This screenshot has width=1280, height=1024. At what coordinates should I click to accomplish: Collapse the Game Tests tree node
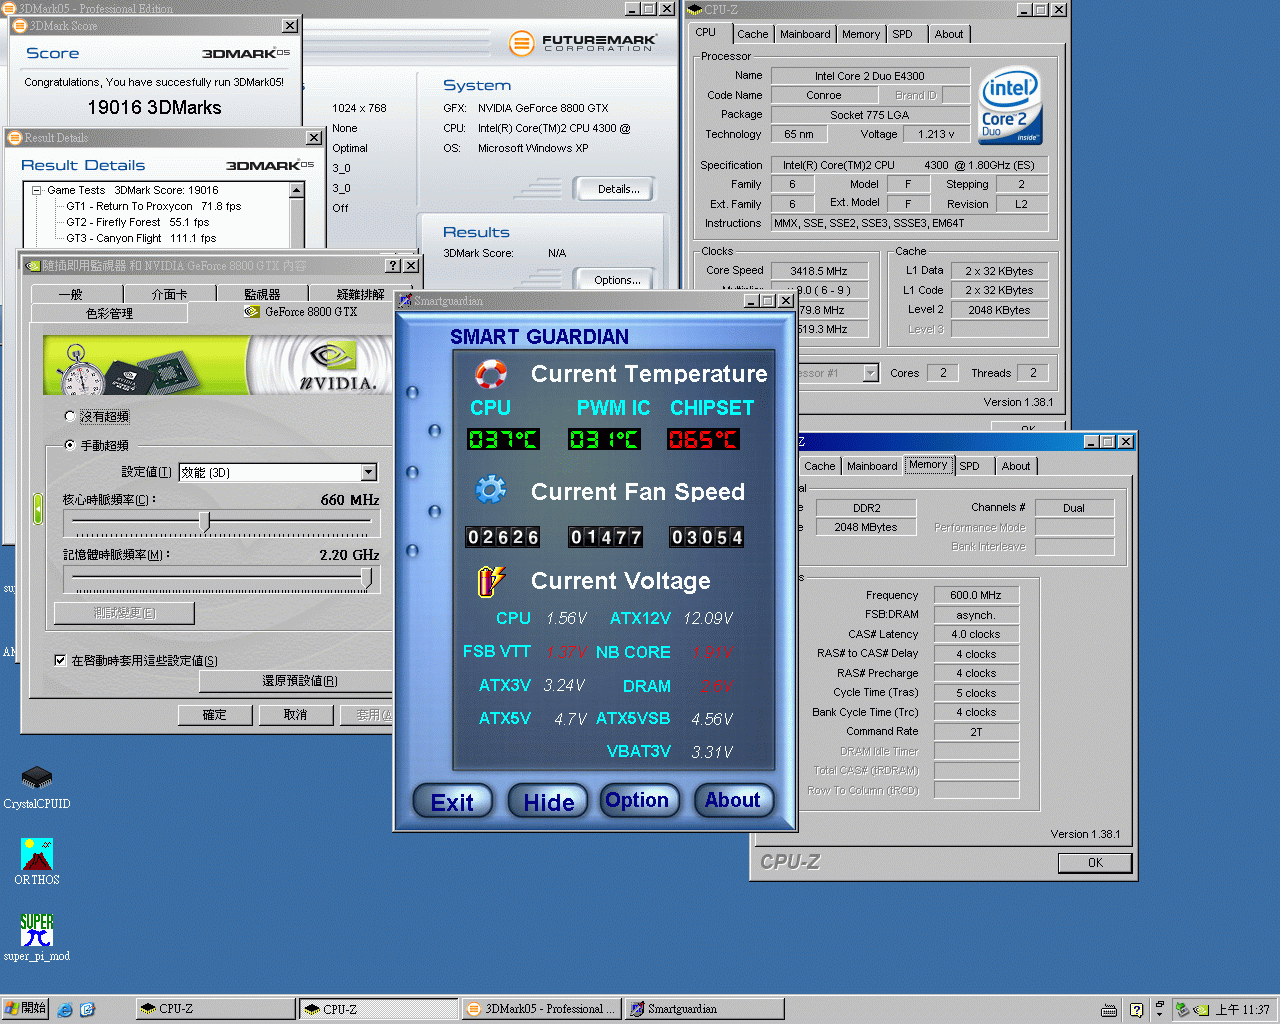(37, 190)
